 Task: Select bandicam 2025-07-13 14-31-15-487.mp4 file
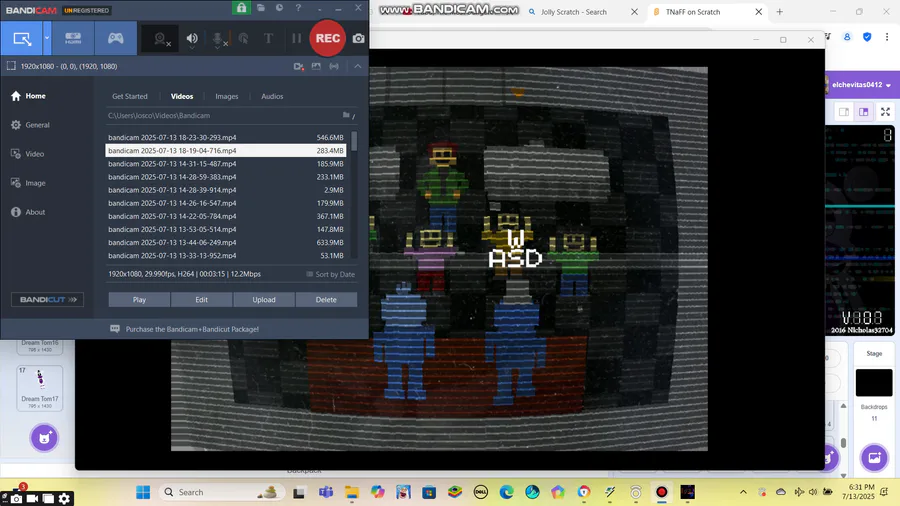[226, 164]
